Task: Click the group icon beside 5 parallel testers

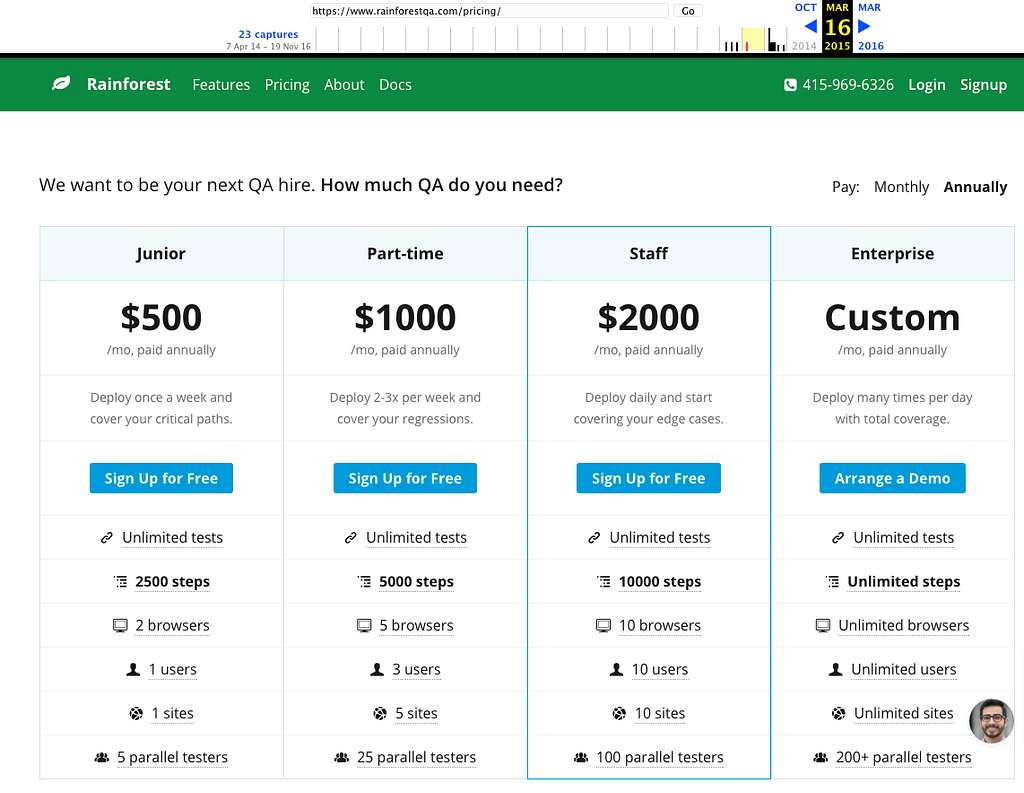Action: [102, 758]
